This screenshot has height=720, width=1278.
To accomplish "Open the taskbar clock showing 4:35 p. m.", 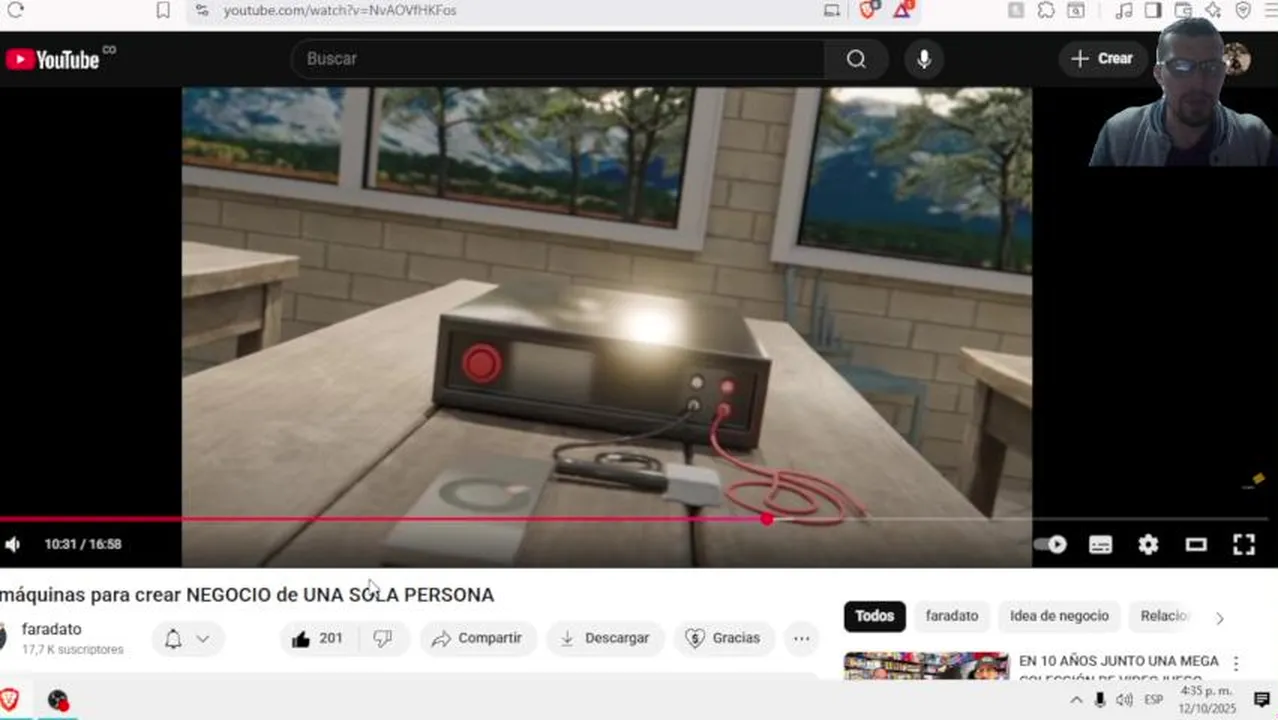I will pos(1208,700).
